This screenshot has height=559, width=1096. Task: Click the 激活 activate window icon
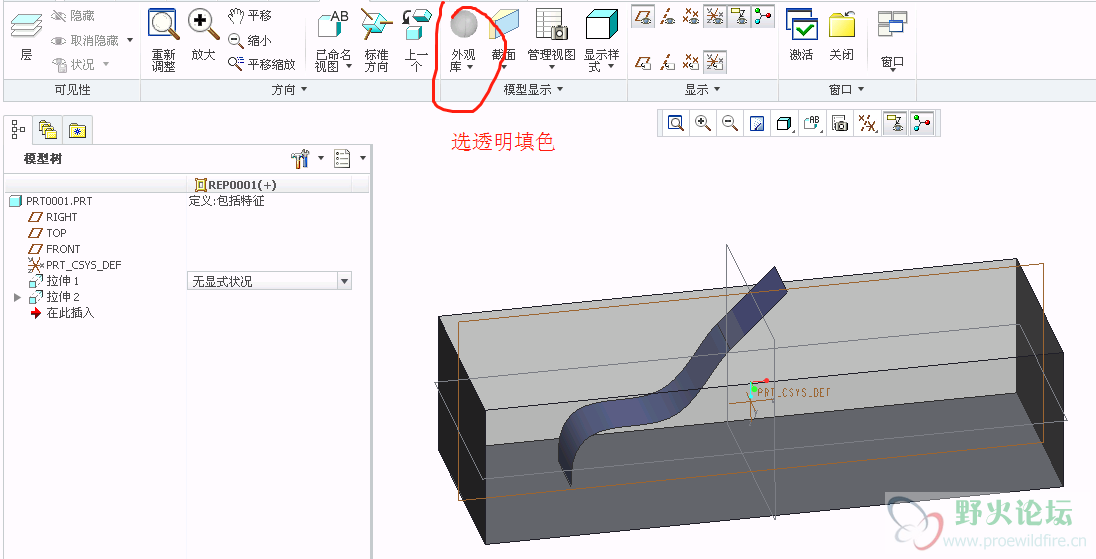pyautogui.click(x=802, y=24)
